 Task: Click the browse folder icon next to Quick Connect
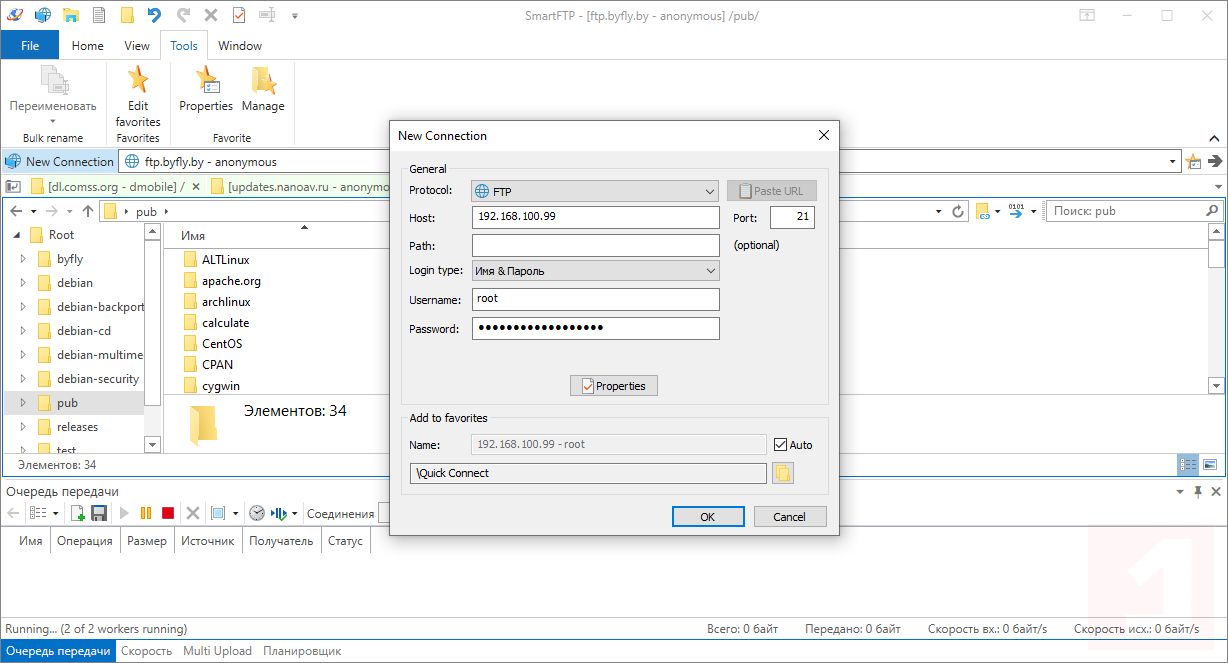(784, 473)
